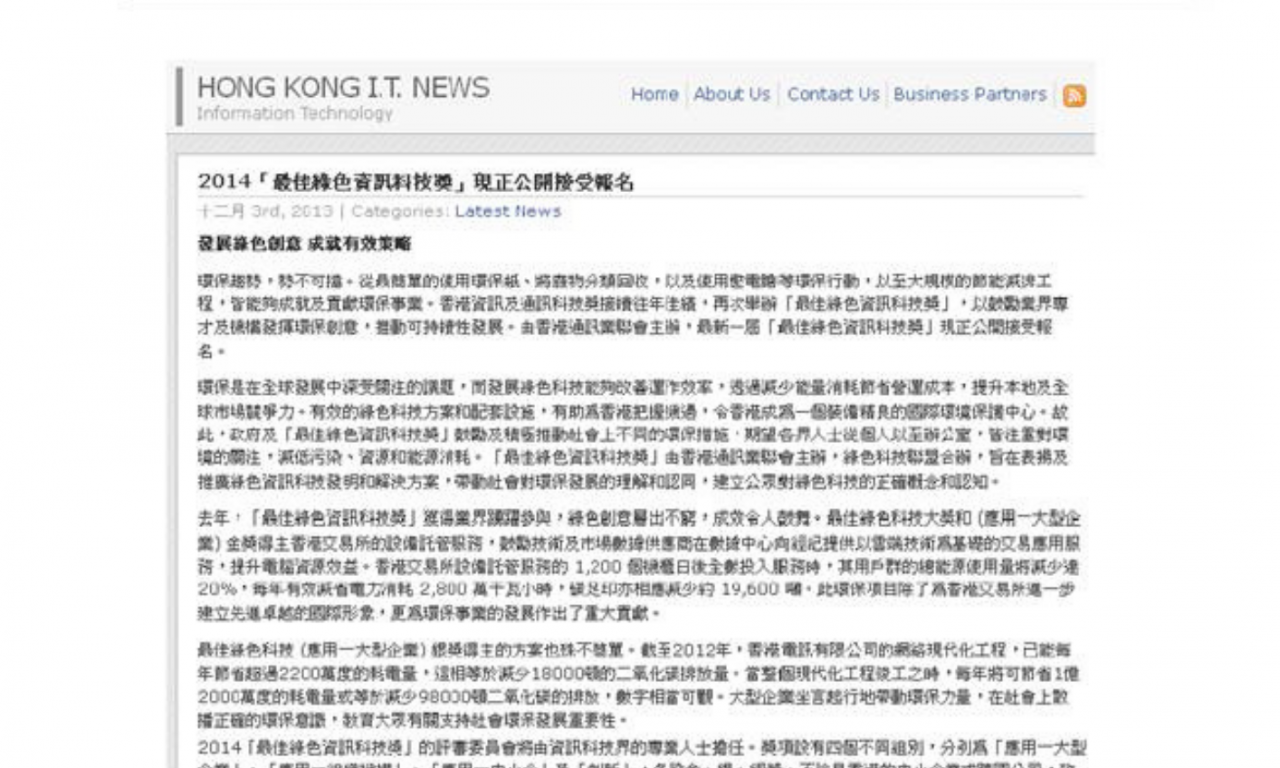Open the Business Partners page
Screen dimensions: 1280x768
coord(969,94)
